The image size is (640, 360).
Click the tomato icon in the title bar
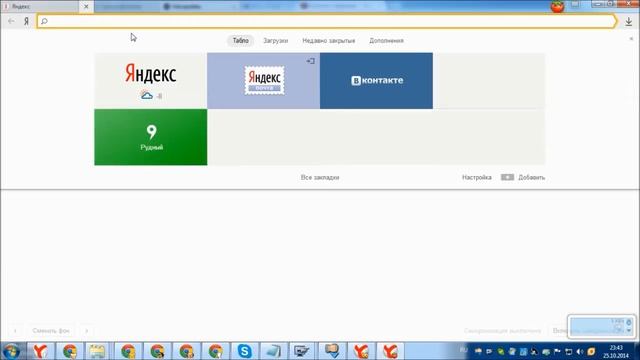[557, 7]
